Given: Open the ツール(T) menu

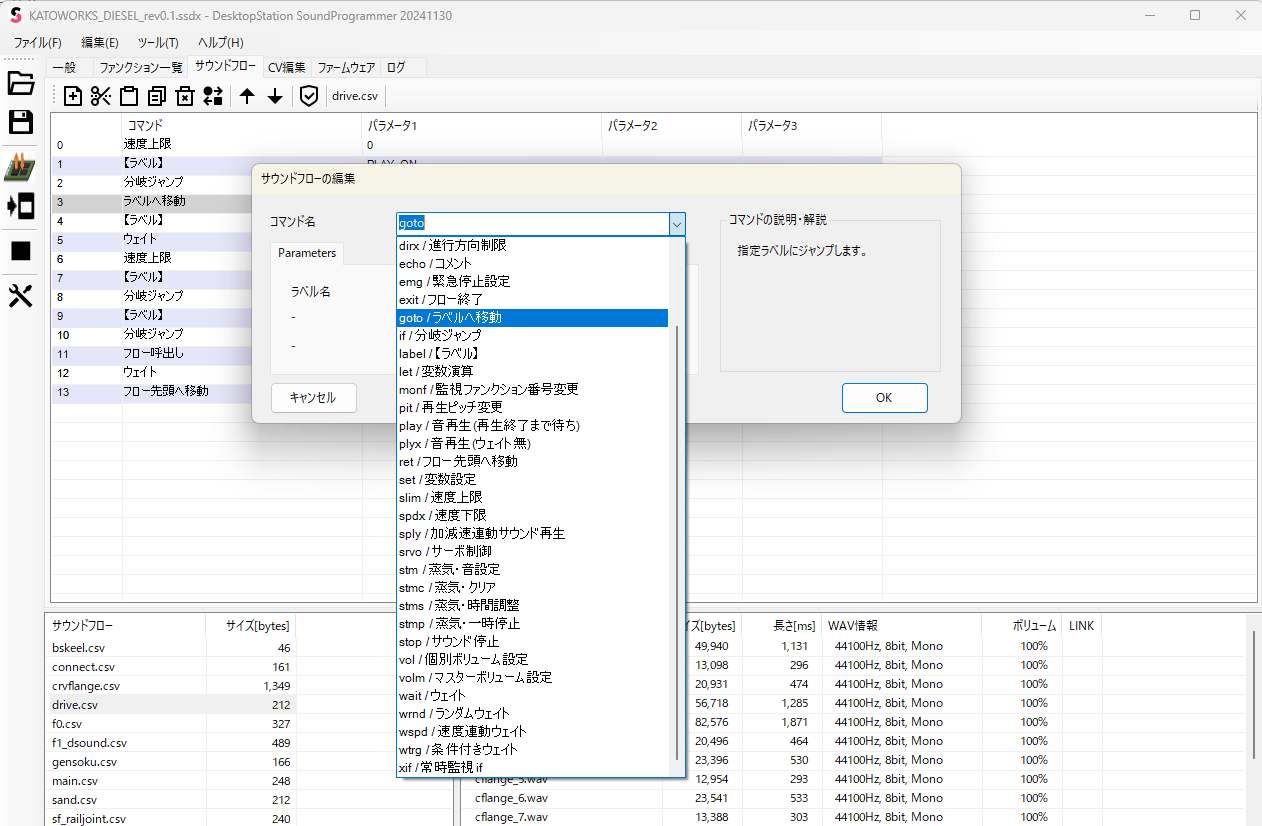Looking at the screenshot, I should point(158,43).
